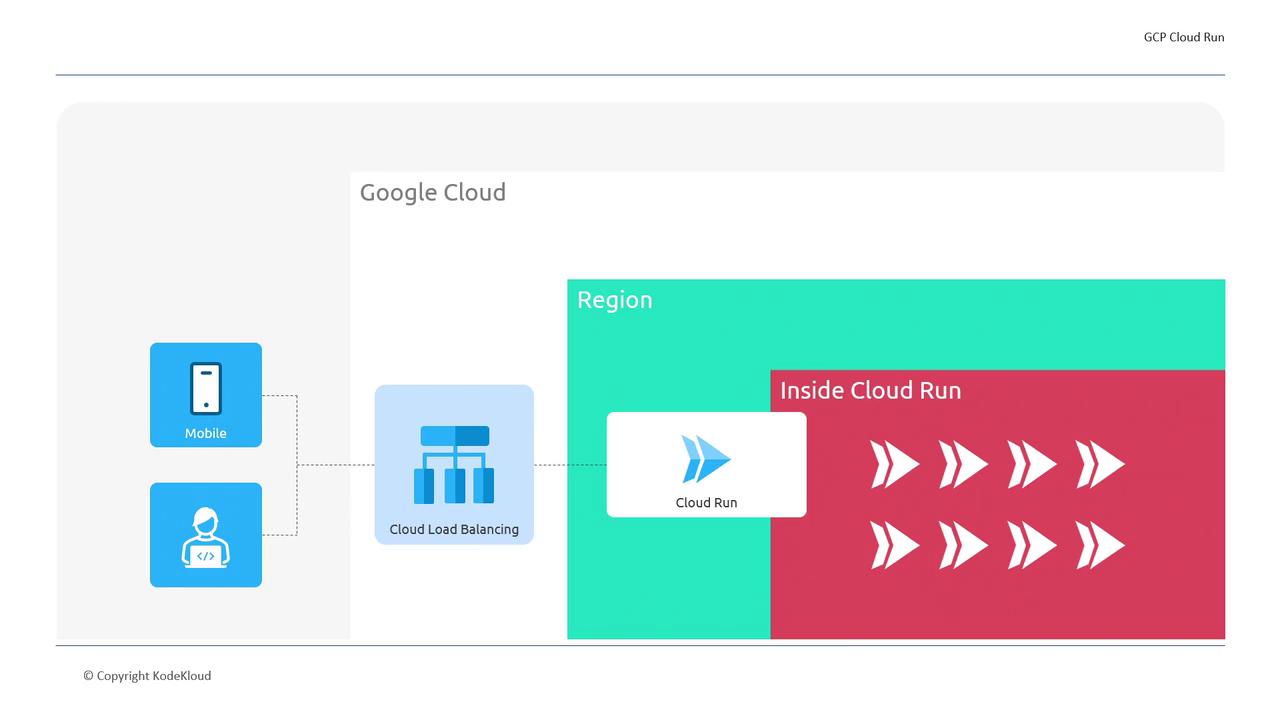
Task: Click the 'Region' heading
Action: click(x=615, y=300)
